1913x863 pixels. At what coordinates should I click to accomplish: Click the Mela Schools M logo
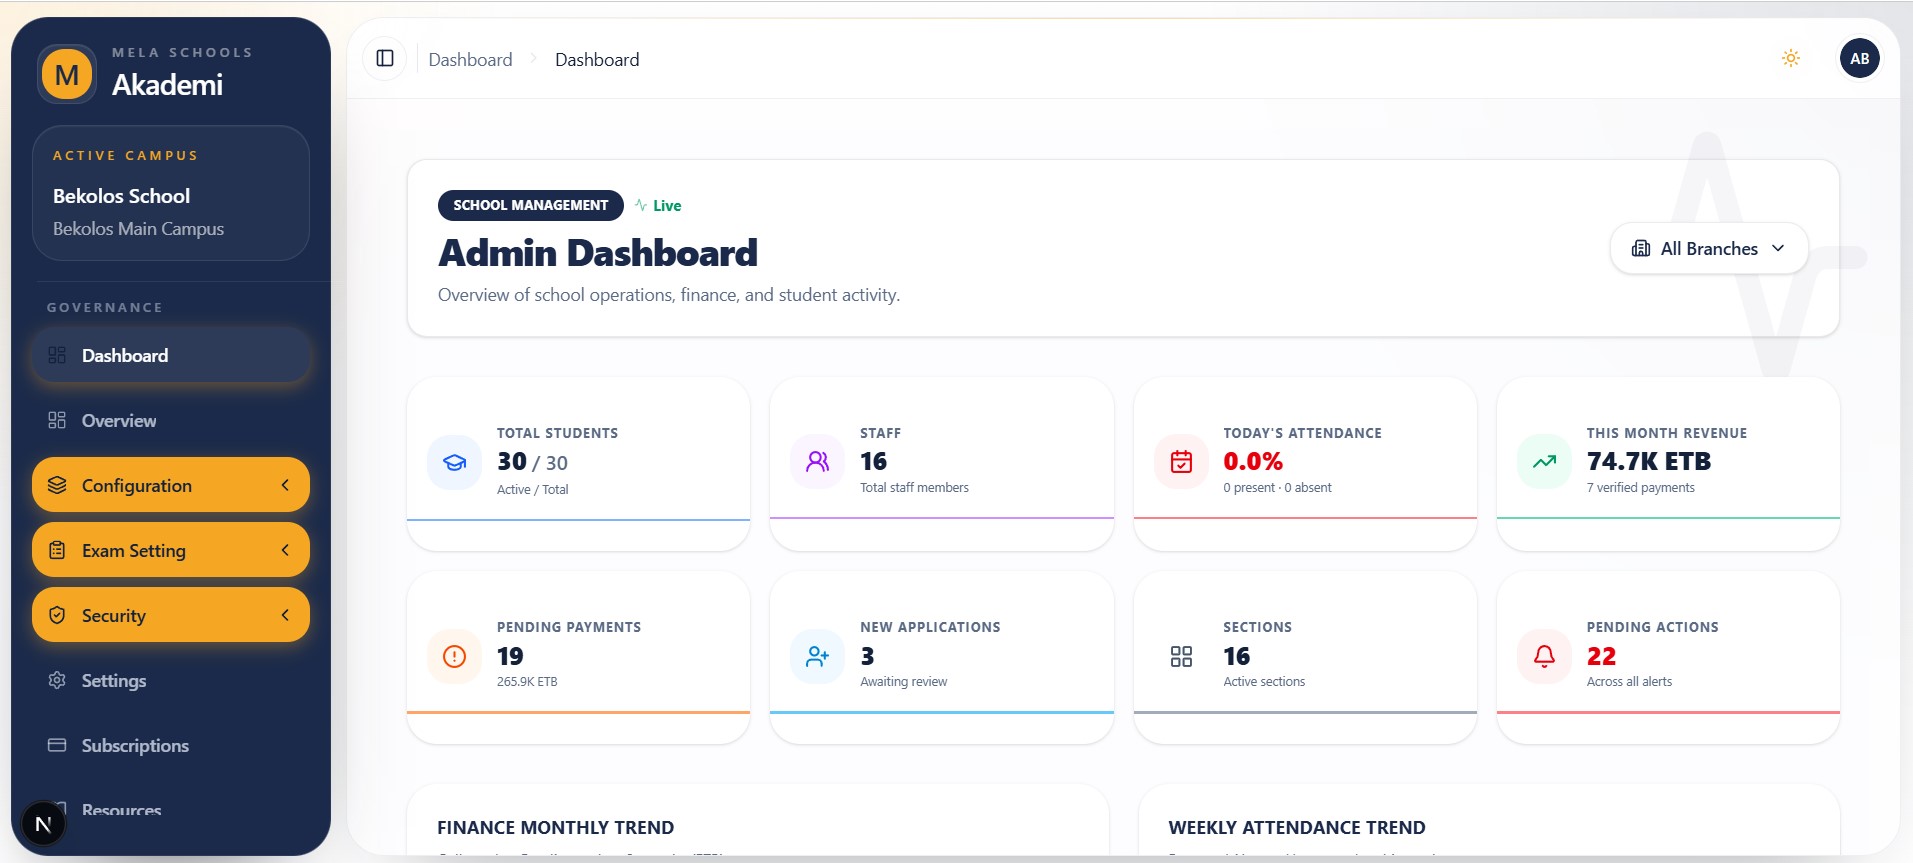click(67, 75)
